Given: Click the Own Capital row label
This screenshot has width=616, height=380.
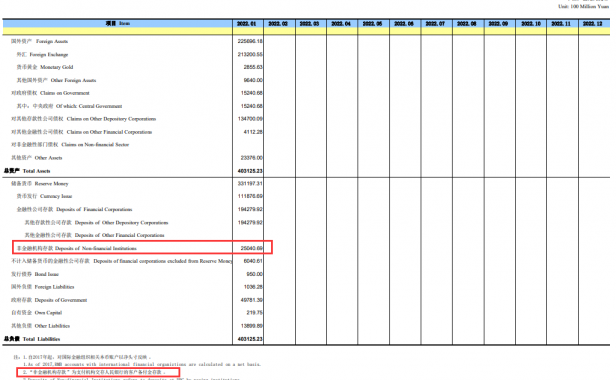Looking at the screenshot, I should coord(37,313).
